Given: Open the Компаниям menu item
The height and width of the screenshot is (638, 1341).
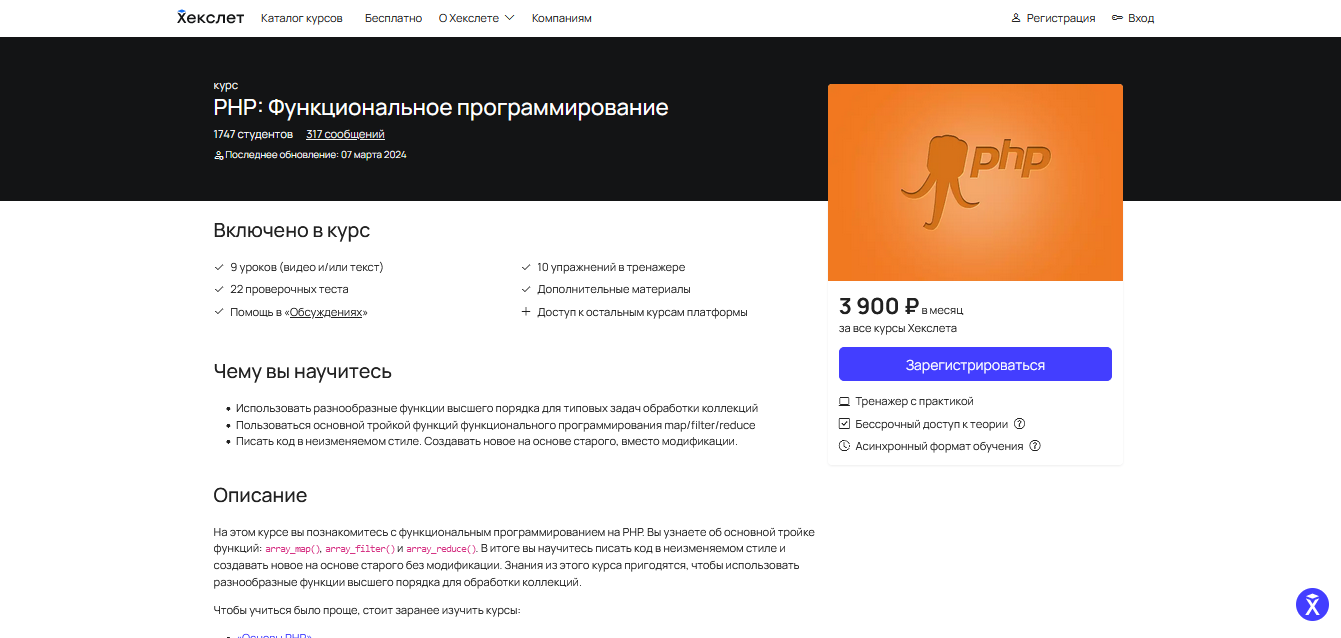Looking at the screenshot, I should pos(561,18).
